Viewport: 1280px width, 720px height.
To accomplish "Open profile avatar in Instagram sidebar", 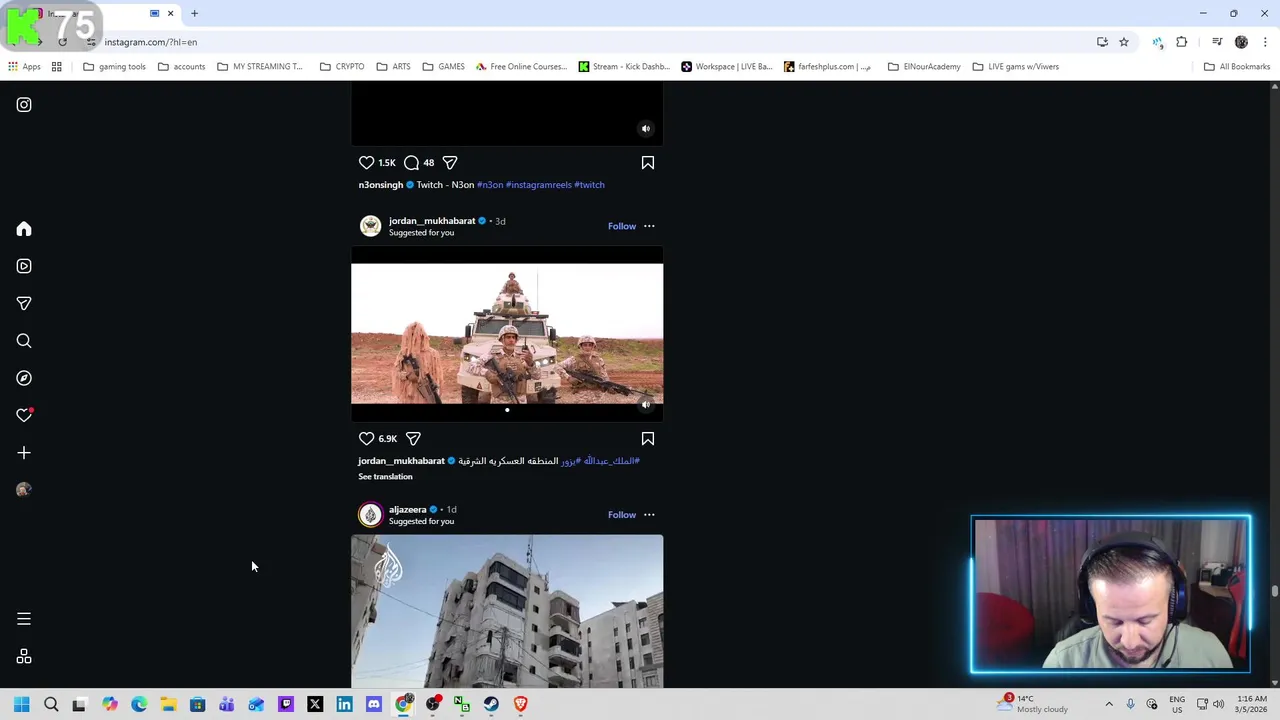I will pos(24,490).
